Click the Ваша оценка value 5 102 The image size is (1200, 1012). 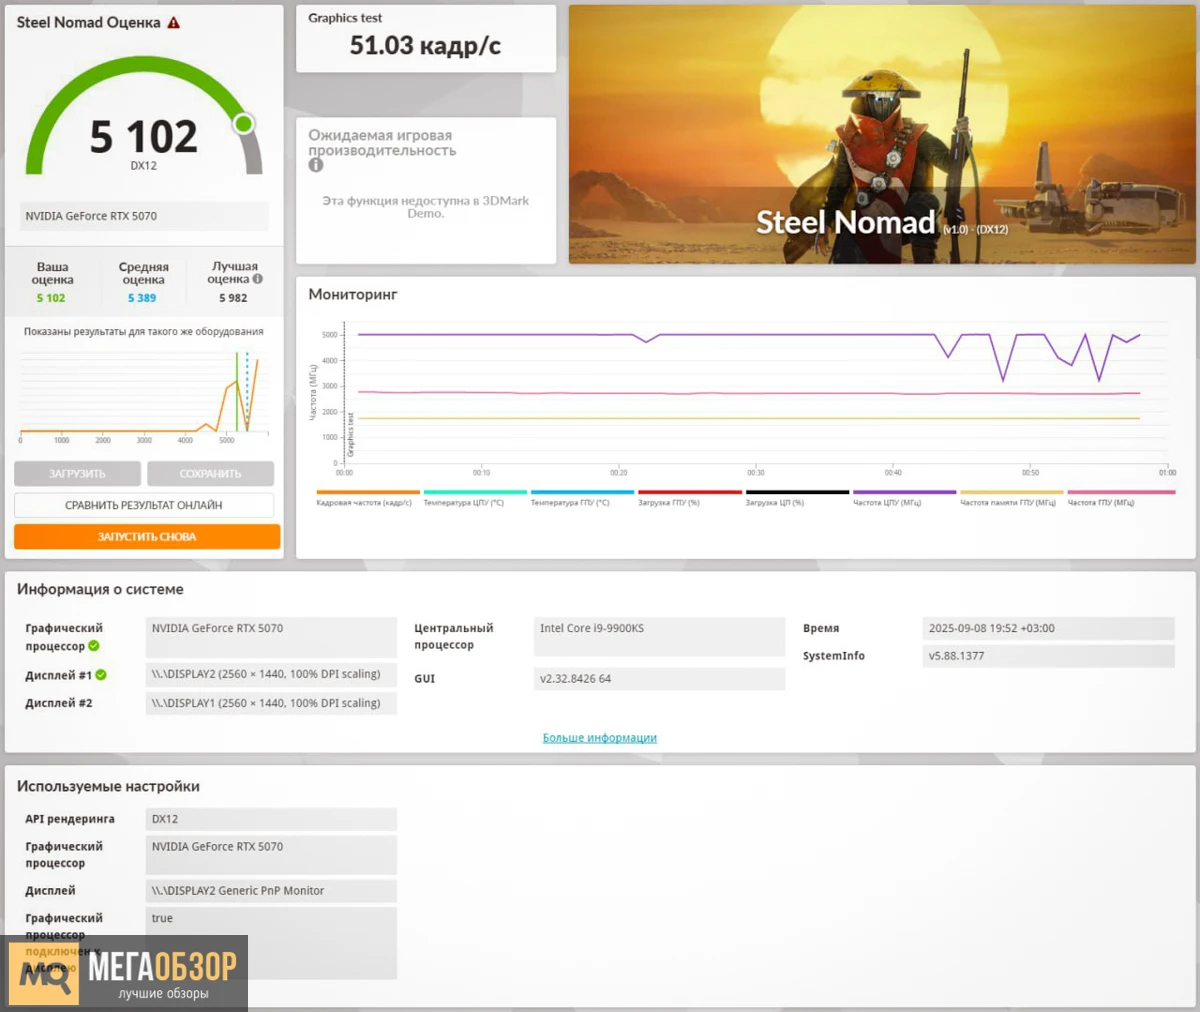click(x=51, y=298)
